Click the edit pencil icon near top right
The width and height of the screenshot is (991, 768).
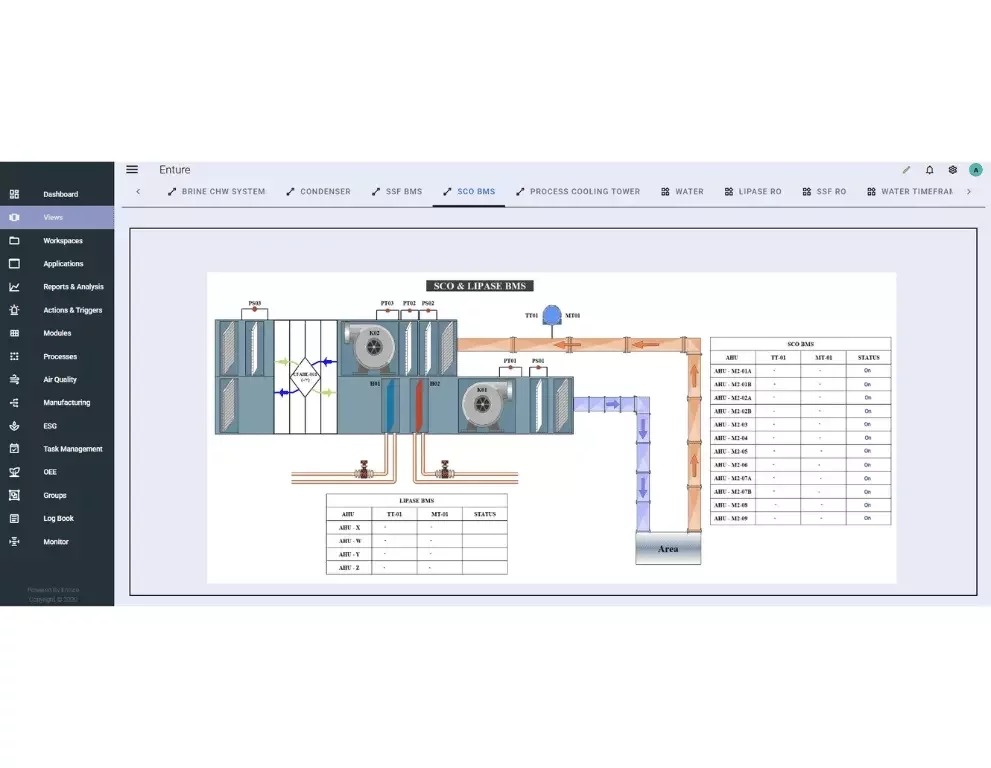(905, 170)
